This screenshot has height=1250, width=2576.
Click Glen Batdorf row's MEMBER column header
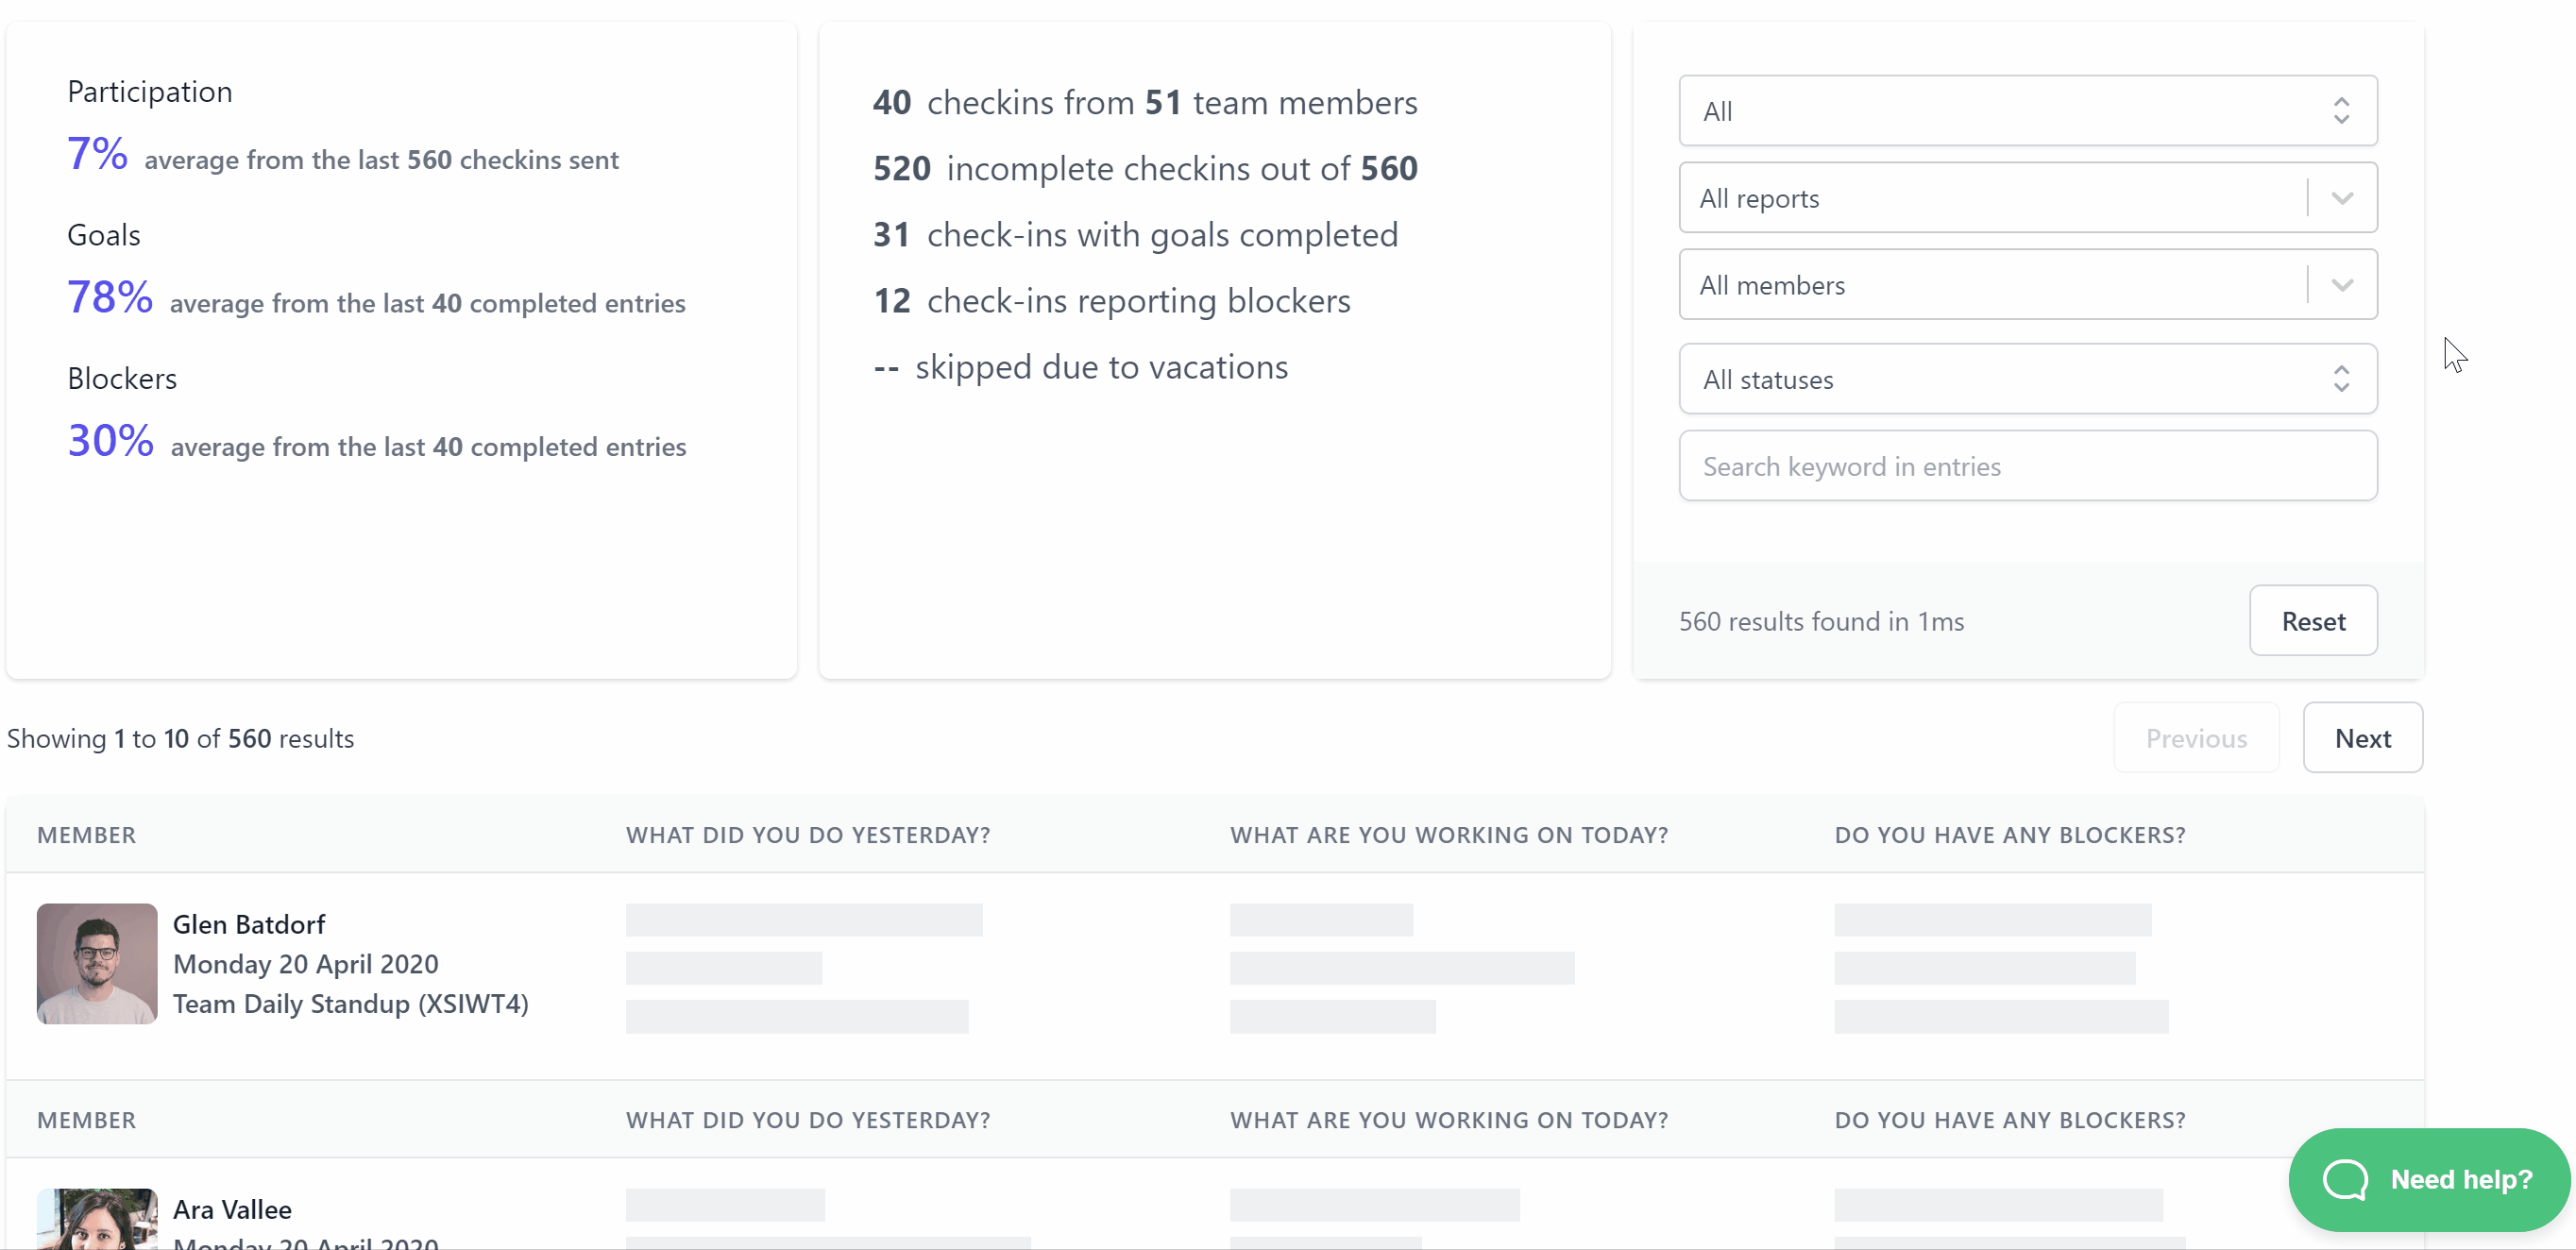click(x=86, y=835)
